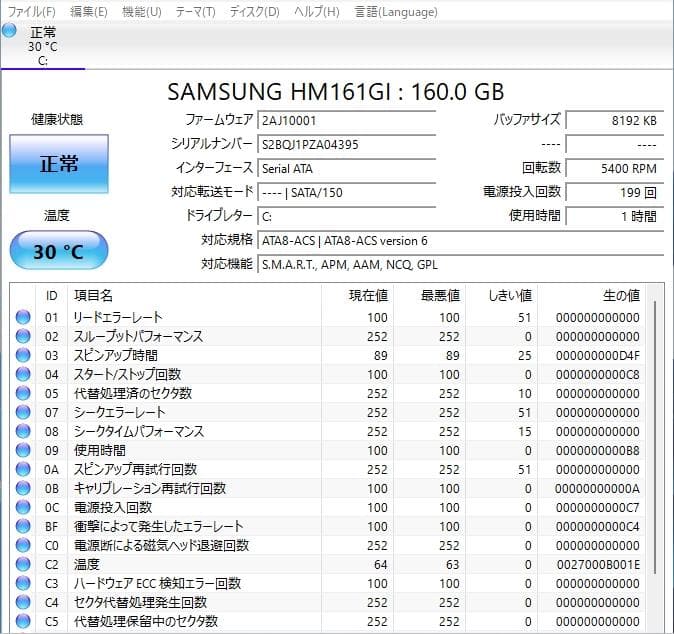
Task: Select raw value 000000000C7
Action: click(x=597, y=508)
